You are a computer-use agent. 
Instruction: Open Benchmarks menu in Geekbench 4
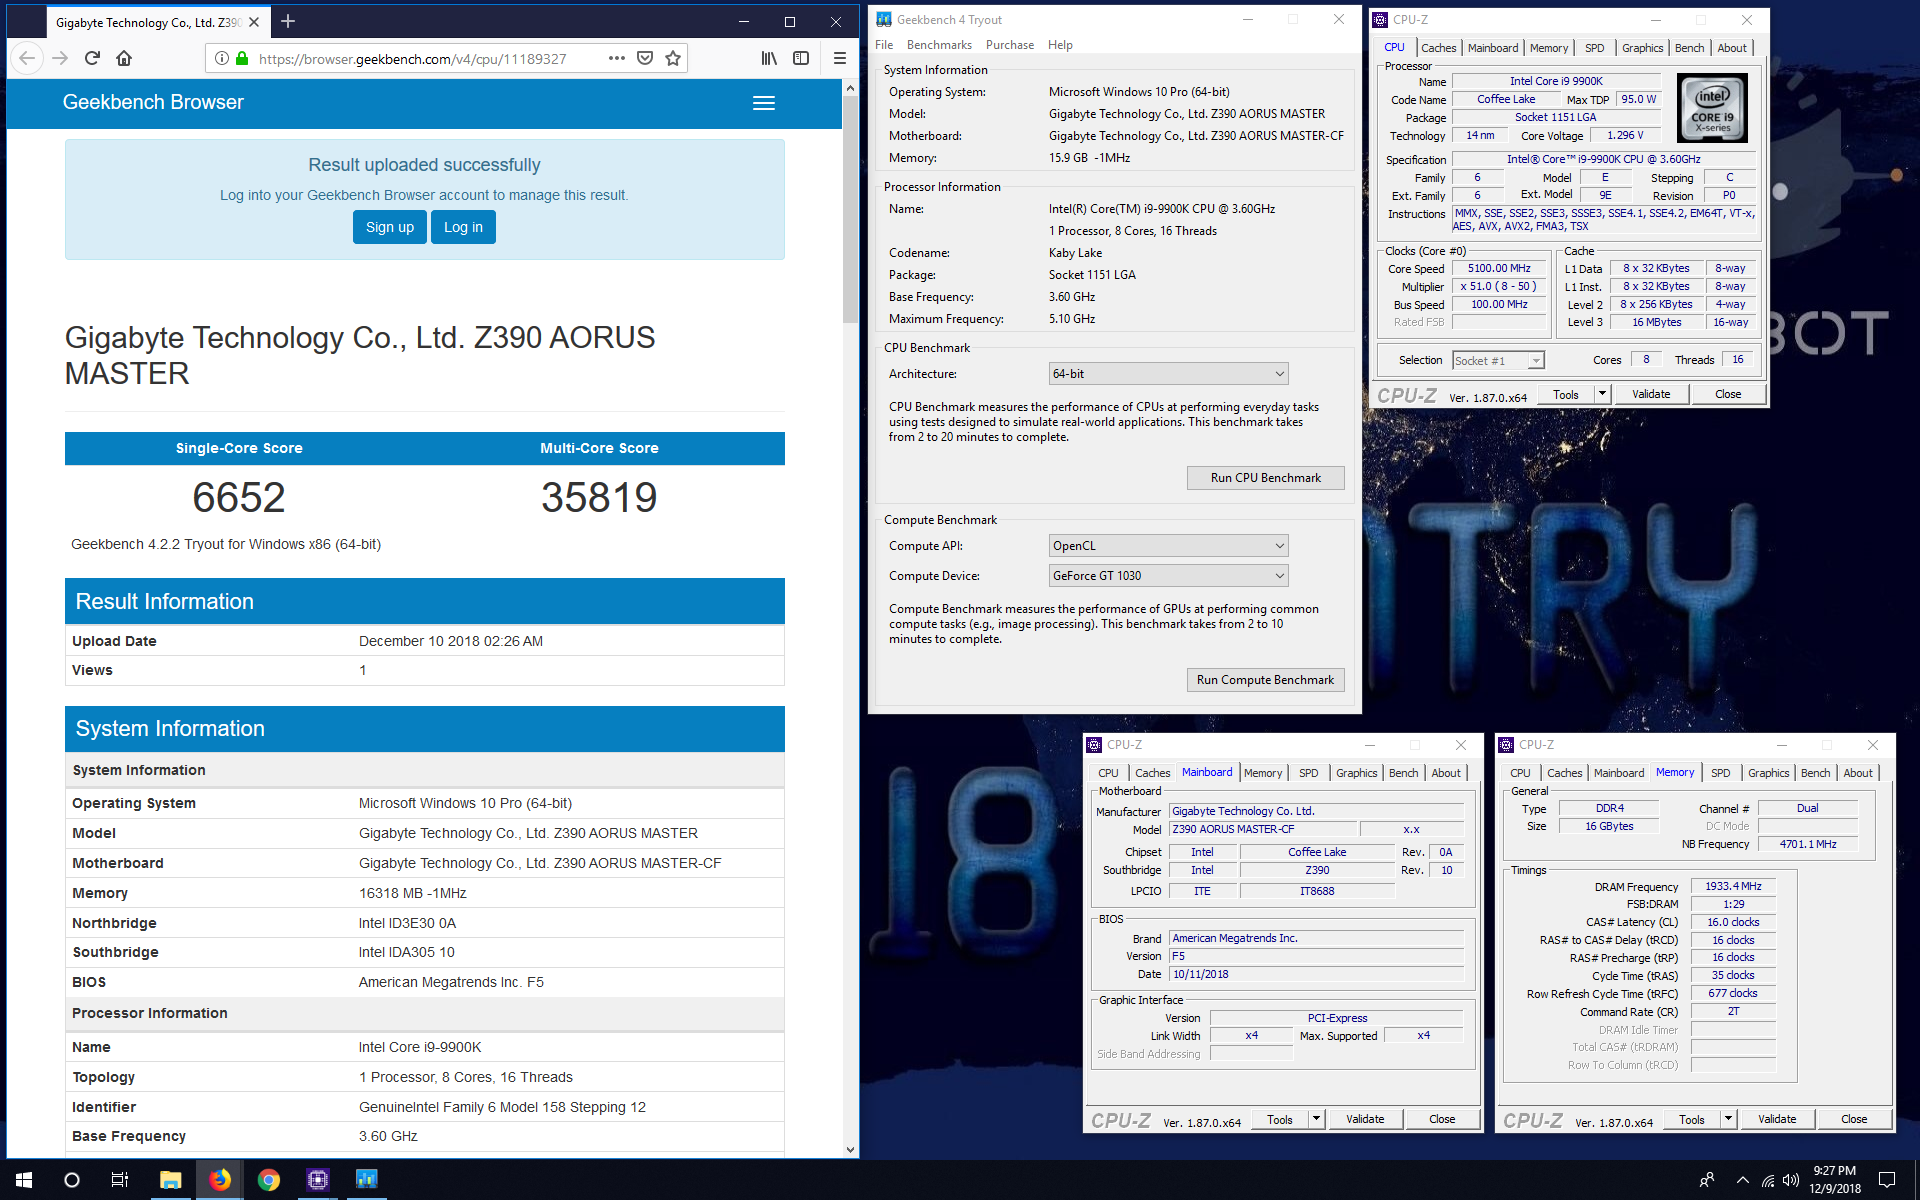(x=939, y=45)
